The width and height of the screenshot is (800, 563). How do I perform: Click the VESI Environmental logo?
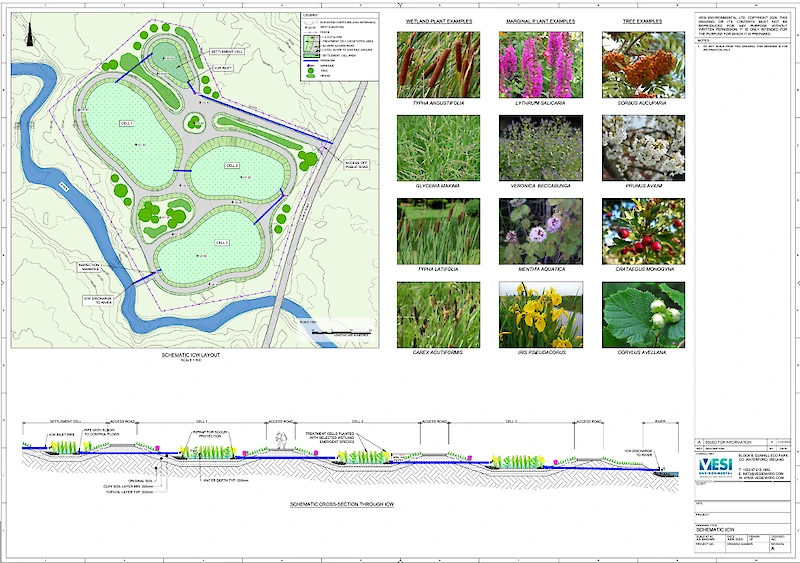(x=716, y=467)
